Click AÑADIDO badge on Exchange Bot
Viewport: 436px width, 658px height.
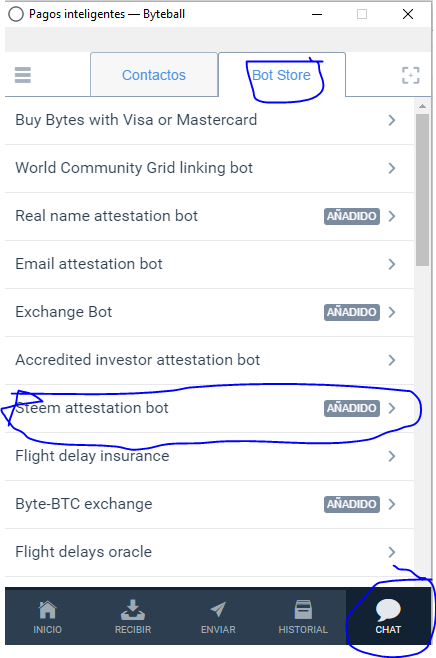352,312
